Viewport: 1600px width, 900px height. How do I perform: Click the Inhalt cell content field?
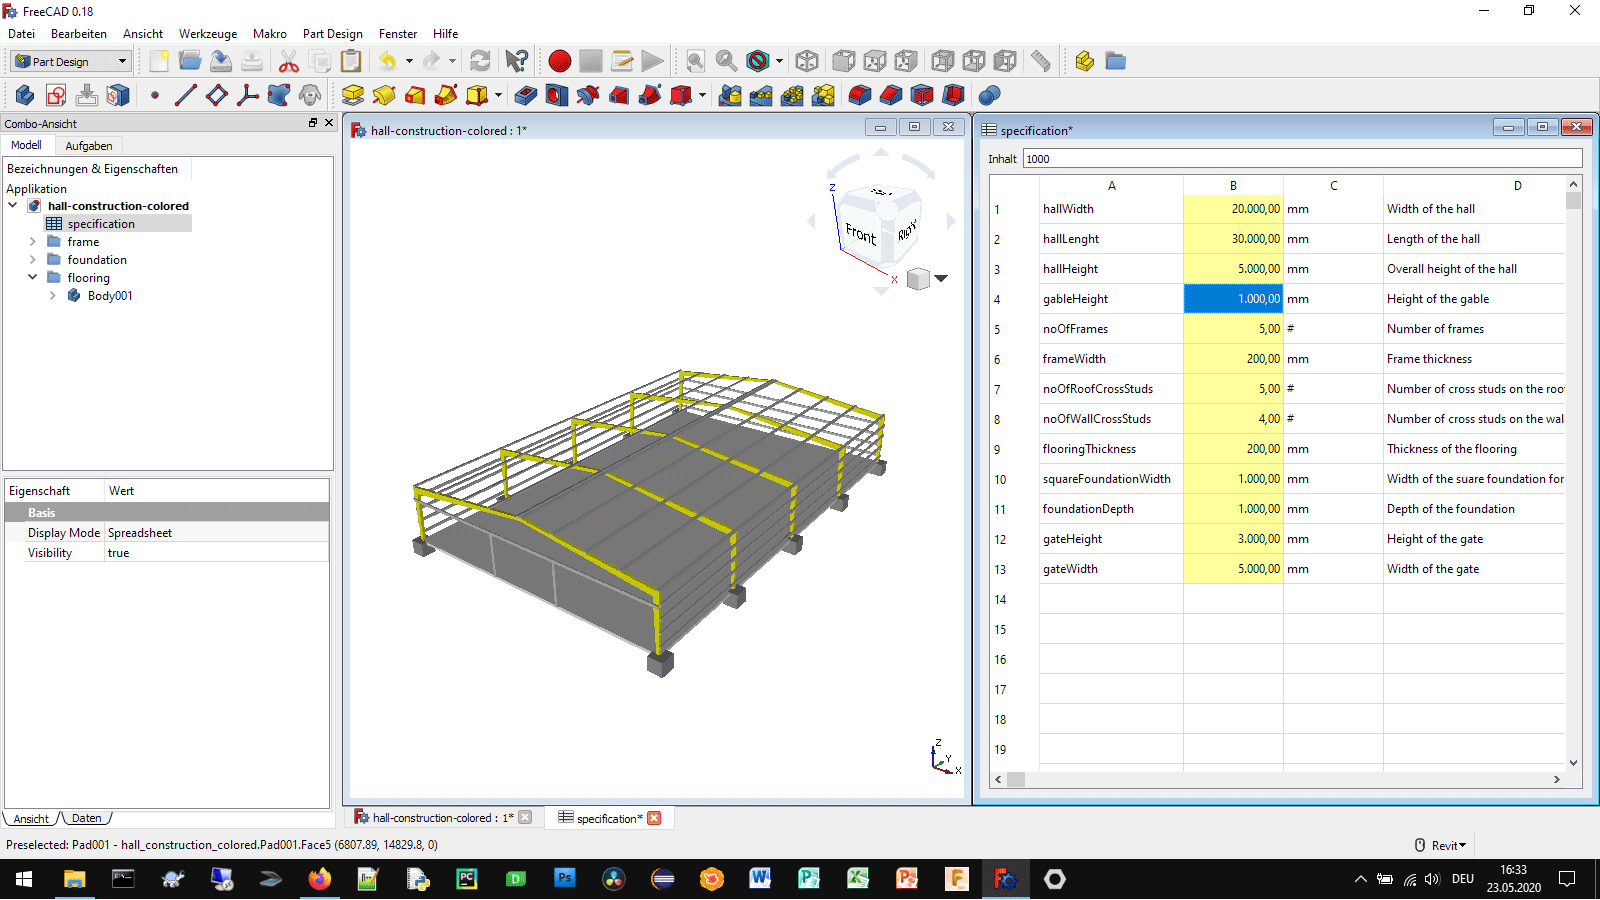click(1300, 159)
